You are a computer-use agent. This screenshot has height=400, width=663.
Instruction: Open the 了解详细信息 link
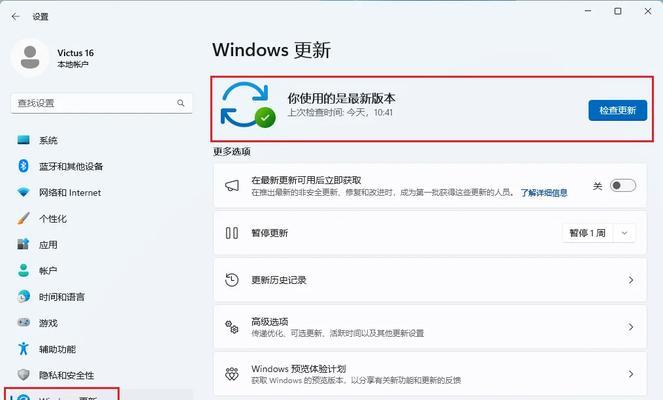pyautogui.click(x=544, y=193)
